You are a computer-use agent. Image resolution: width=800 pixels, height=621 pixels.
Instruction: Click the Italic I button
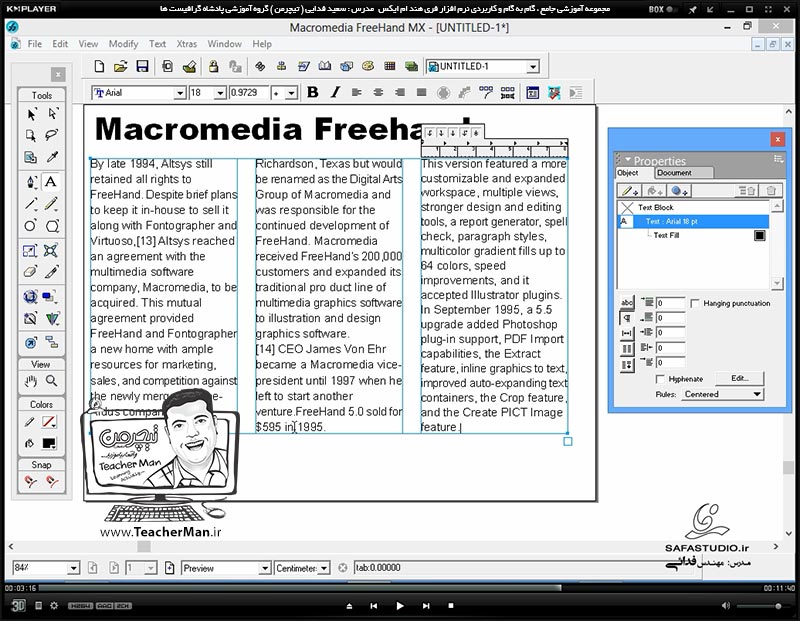[x=335, y=92]
